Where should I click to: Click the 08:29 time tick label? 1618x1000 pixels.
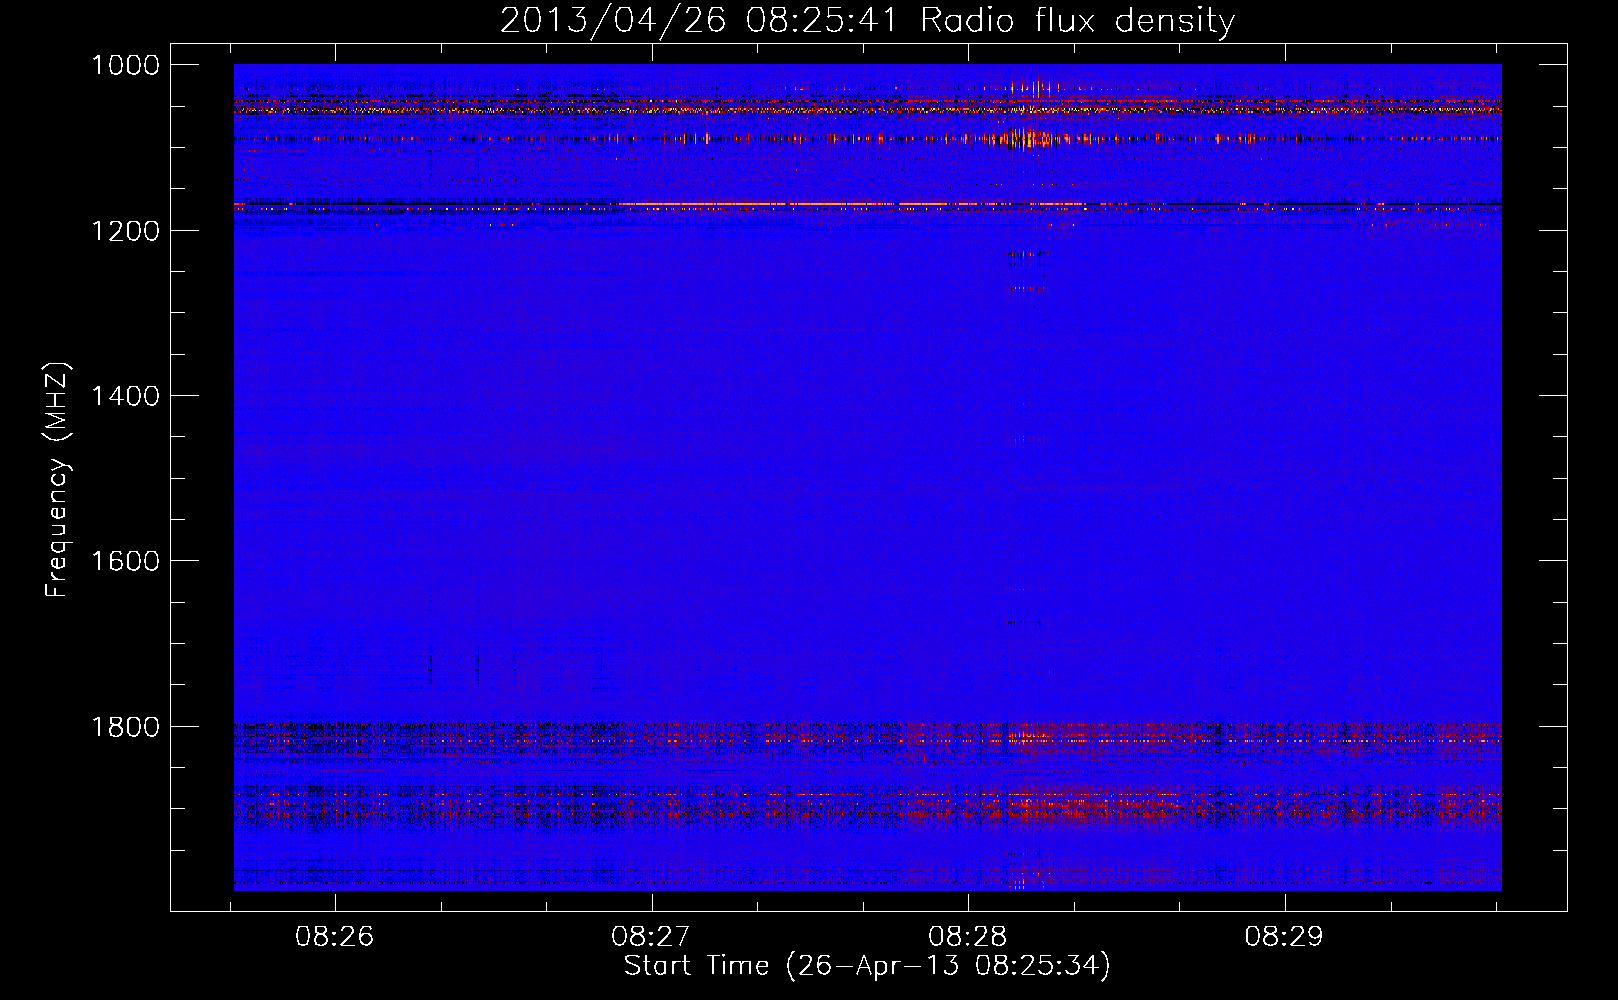(1284, 936)
